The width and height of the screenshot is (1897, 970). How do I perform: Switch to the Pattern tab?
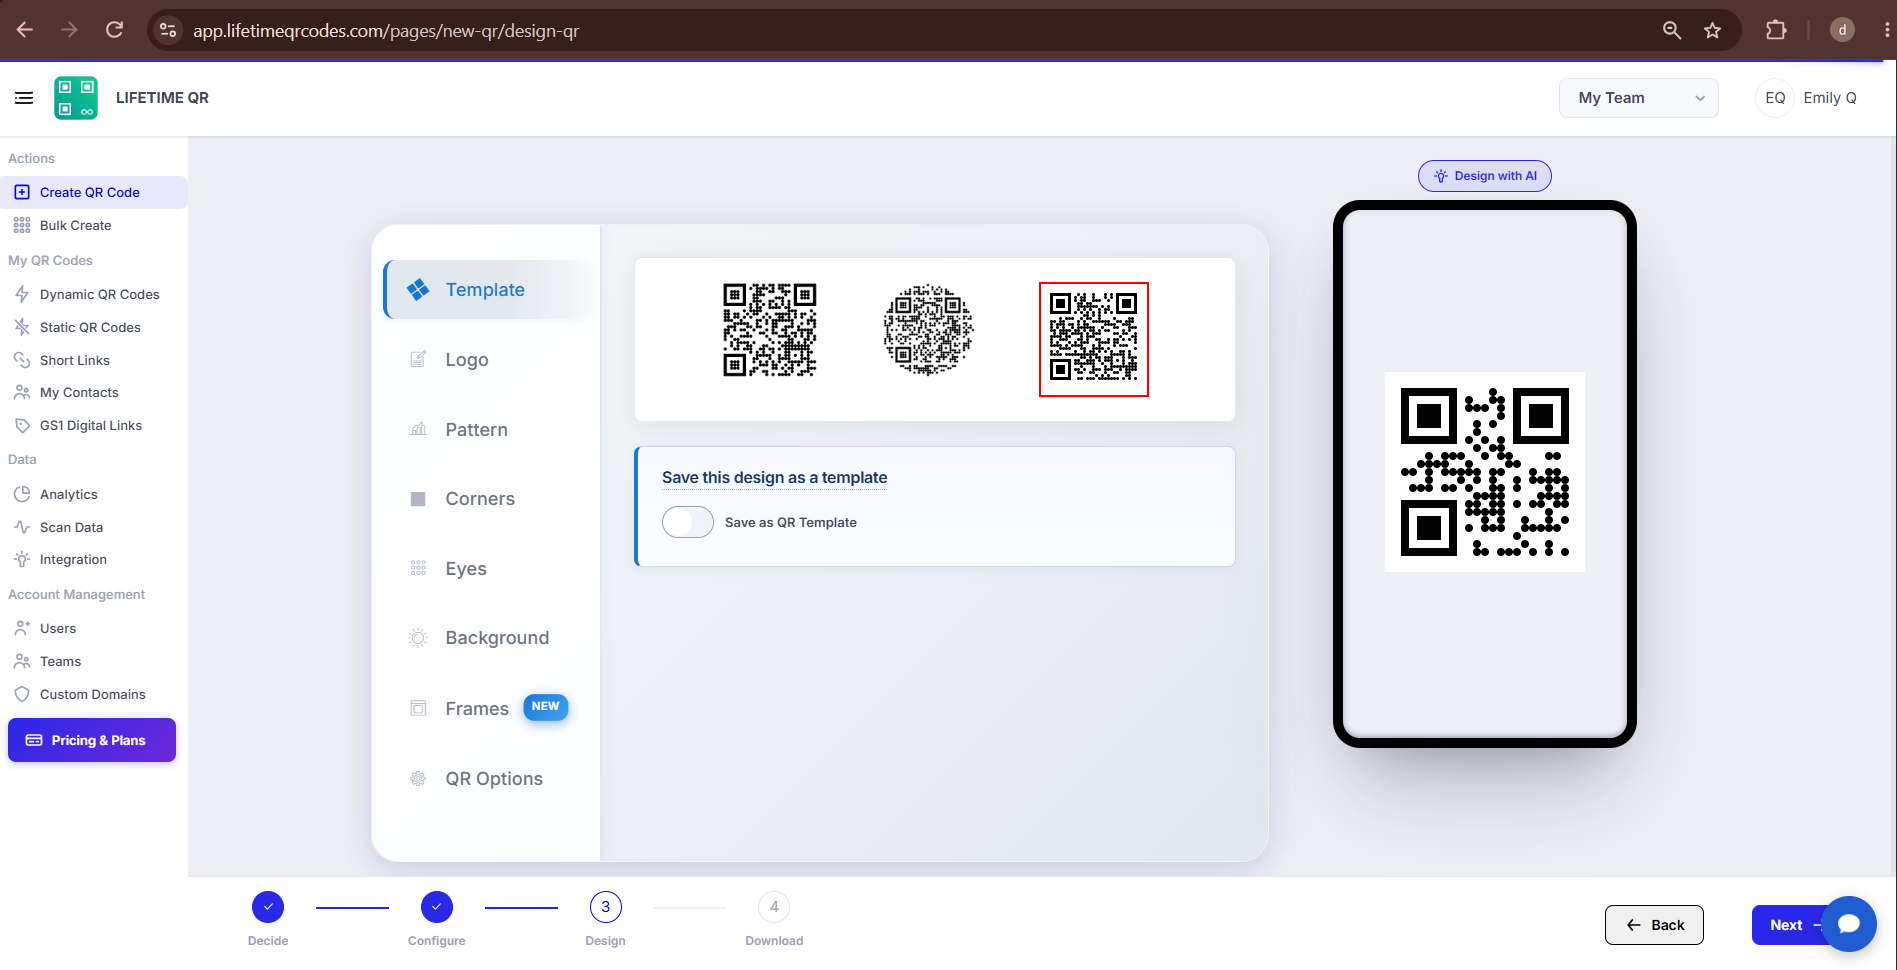pyautogui.click(x=487, y=429)
